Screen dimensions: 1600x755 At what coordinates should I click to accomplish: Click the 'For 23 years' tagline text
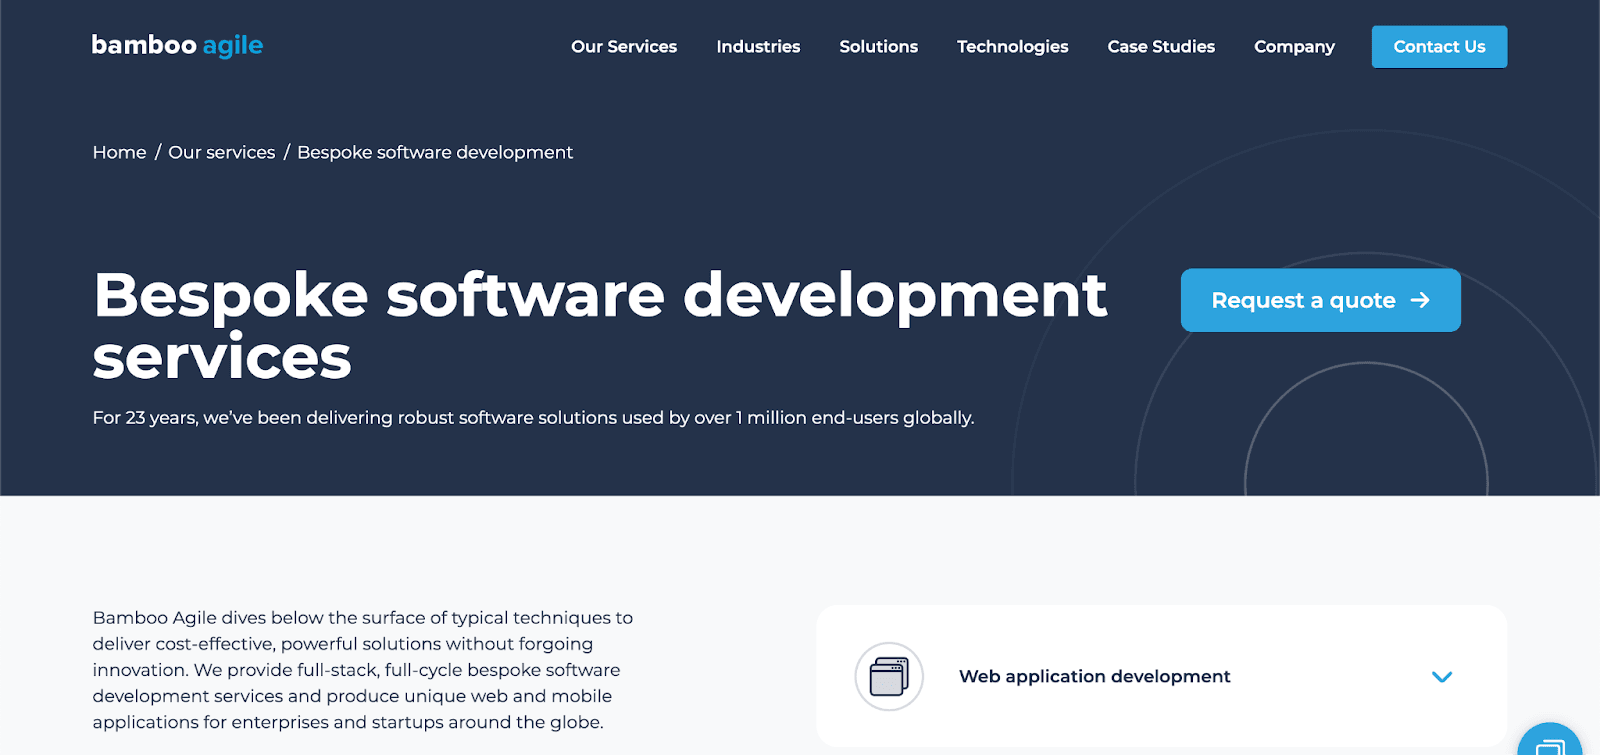533,417
